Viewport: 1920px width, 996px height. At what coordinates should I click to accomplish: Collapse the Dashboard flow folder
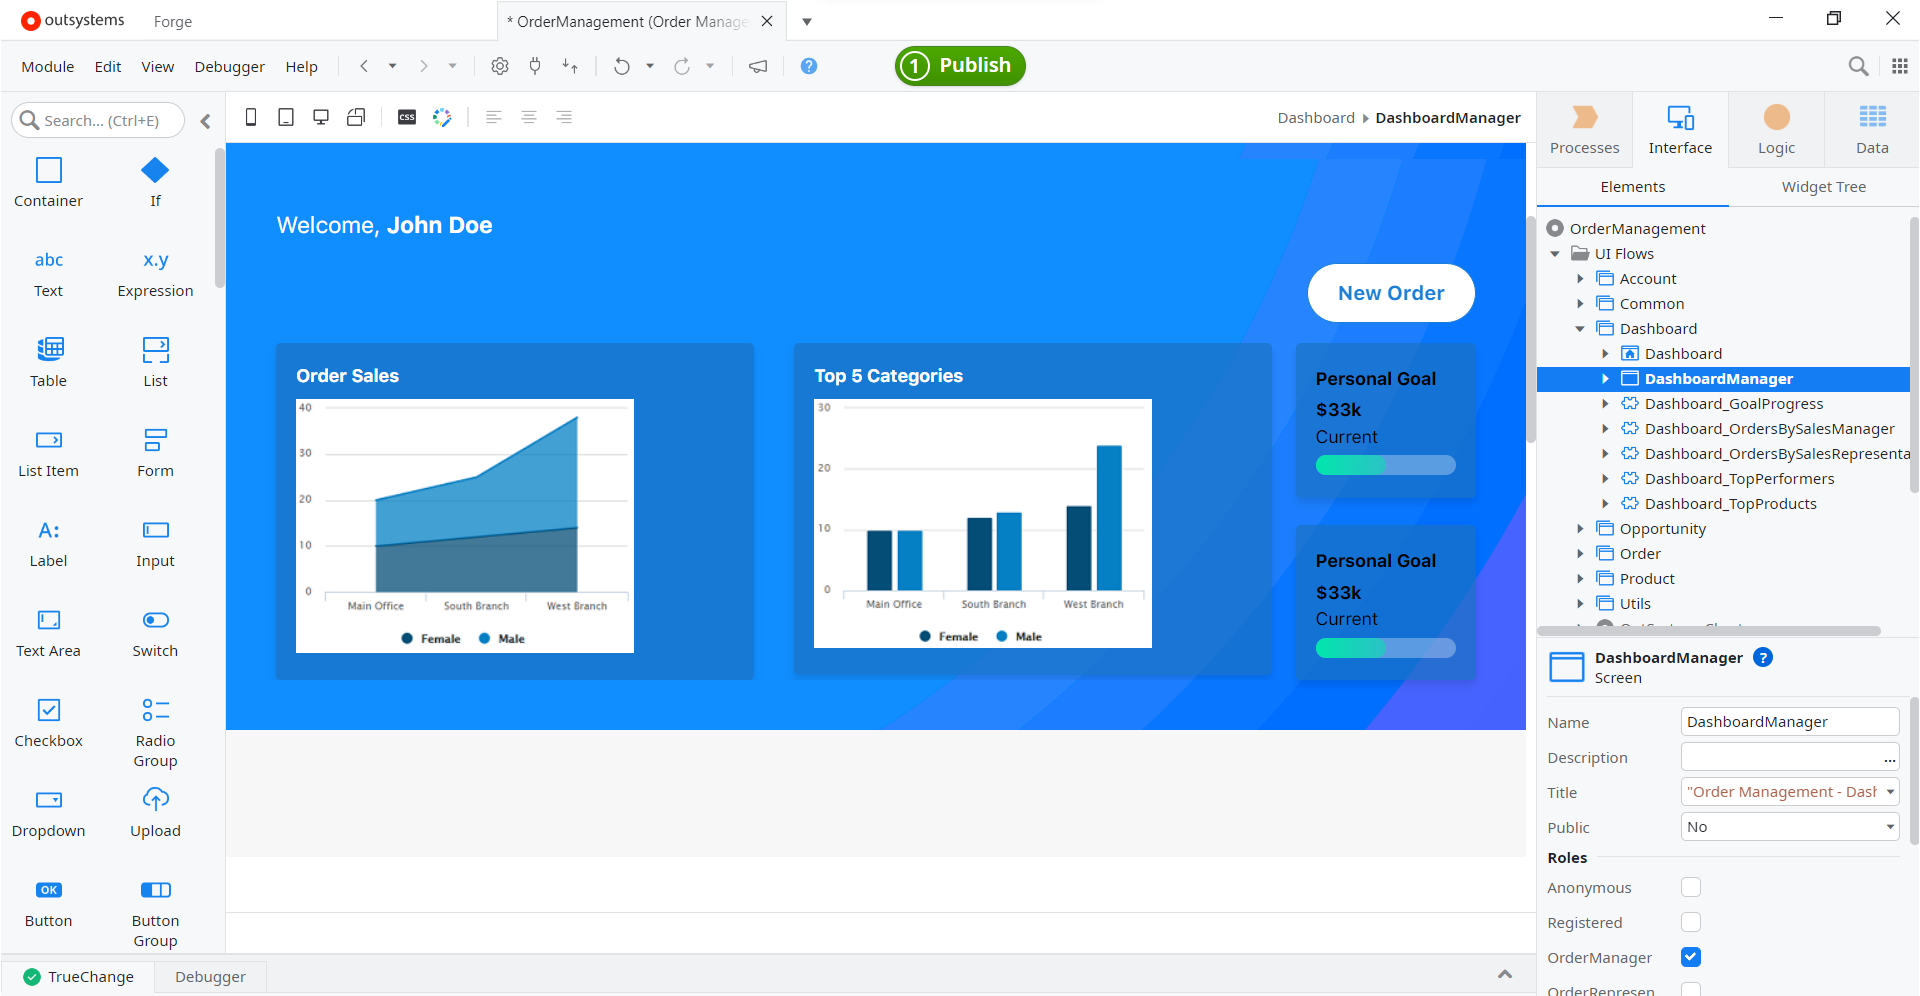coord(1580,329)
